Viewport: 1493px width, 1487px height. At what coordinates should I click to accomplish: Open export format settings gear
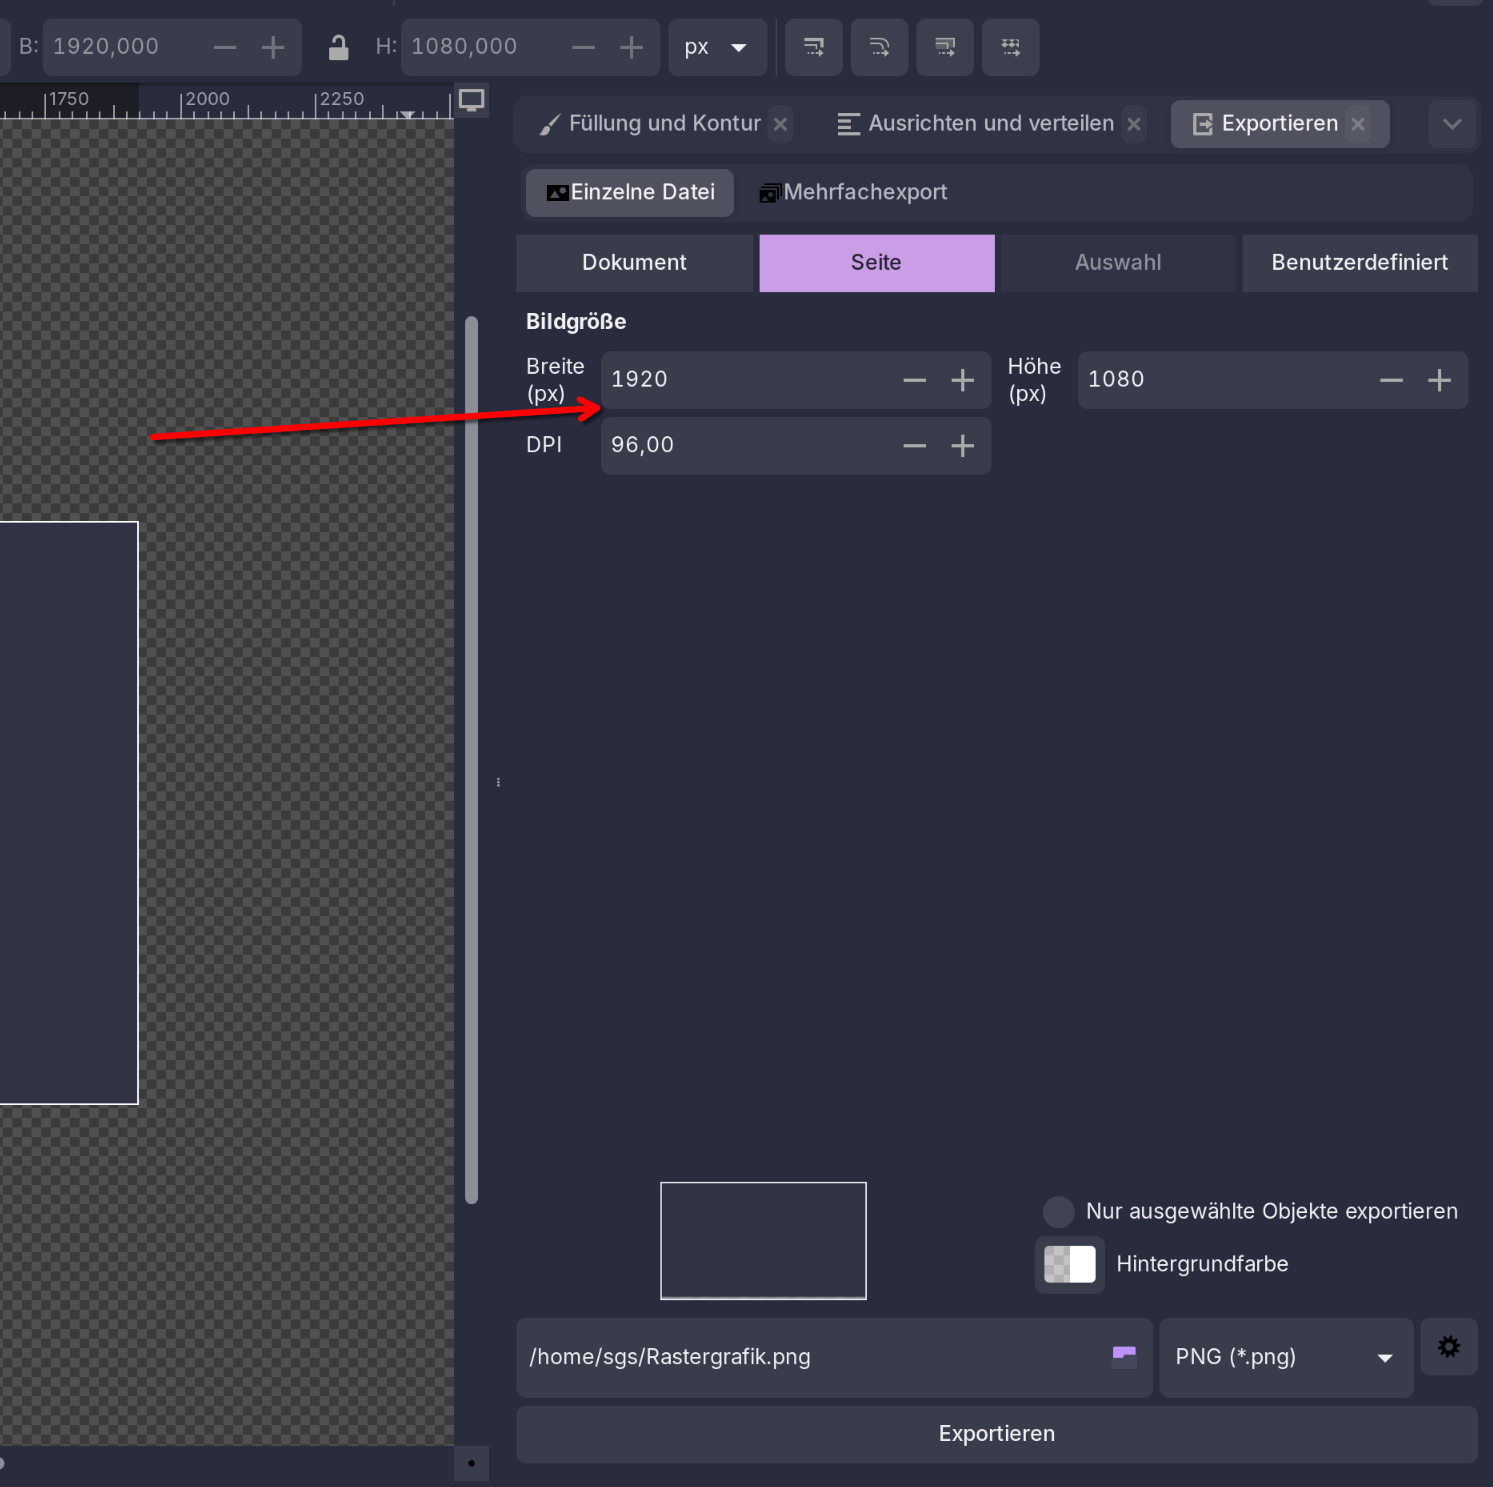coord(1449,1347)
